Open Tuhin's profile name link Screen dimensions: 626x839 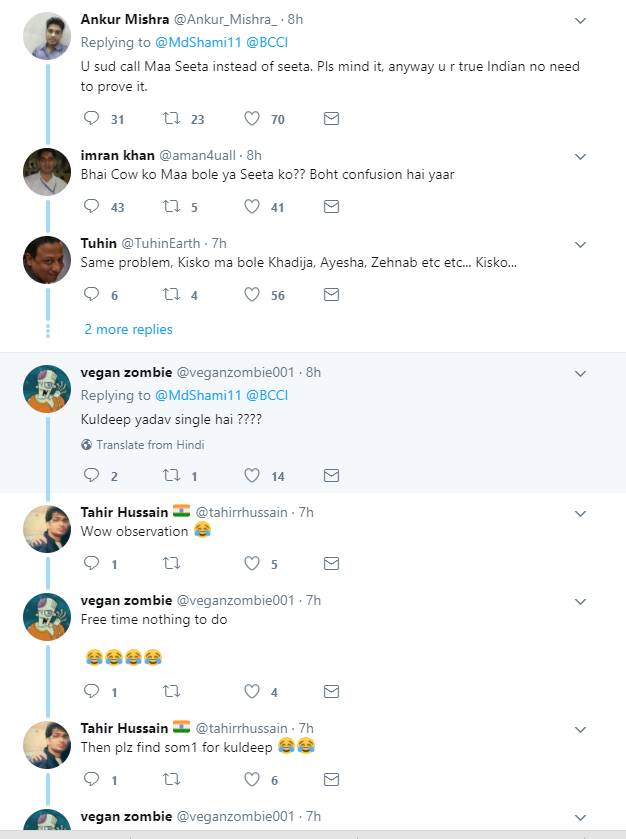coord(98,243)
